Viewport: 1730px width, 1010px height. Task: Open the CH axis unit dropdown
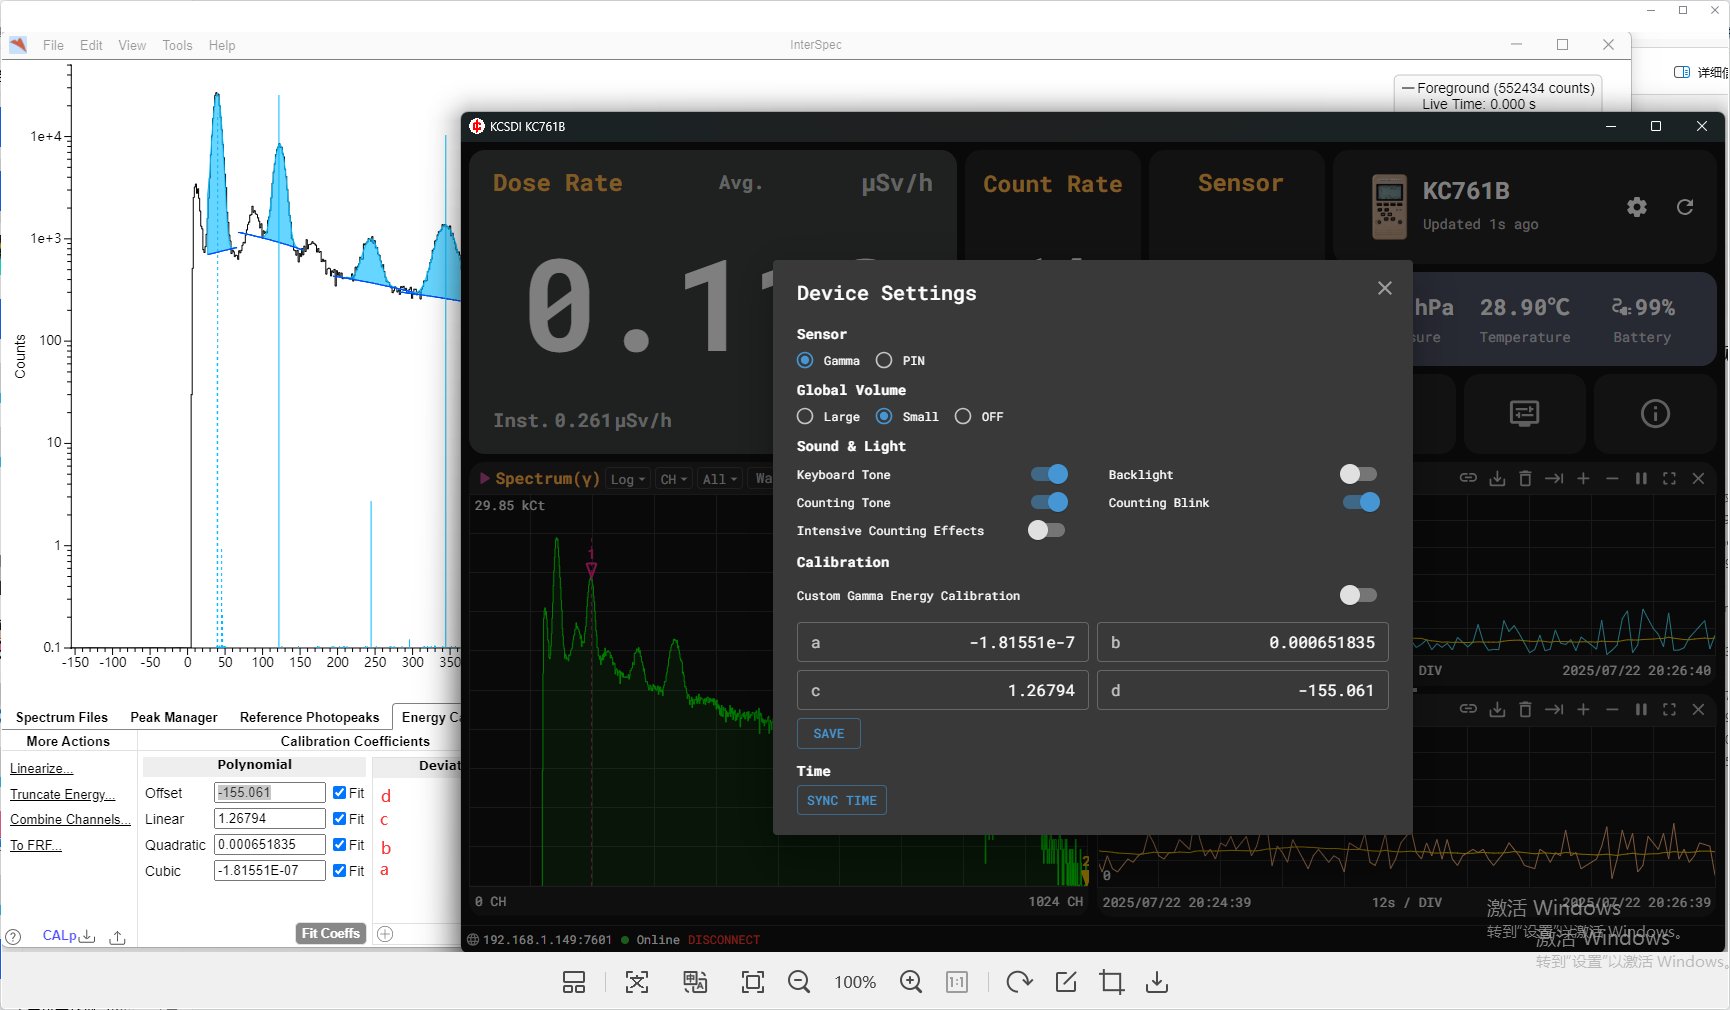click(673, 479)
